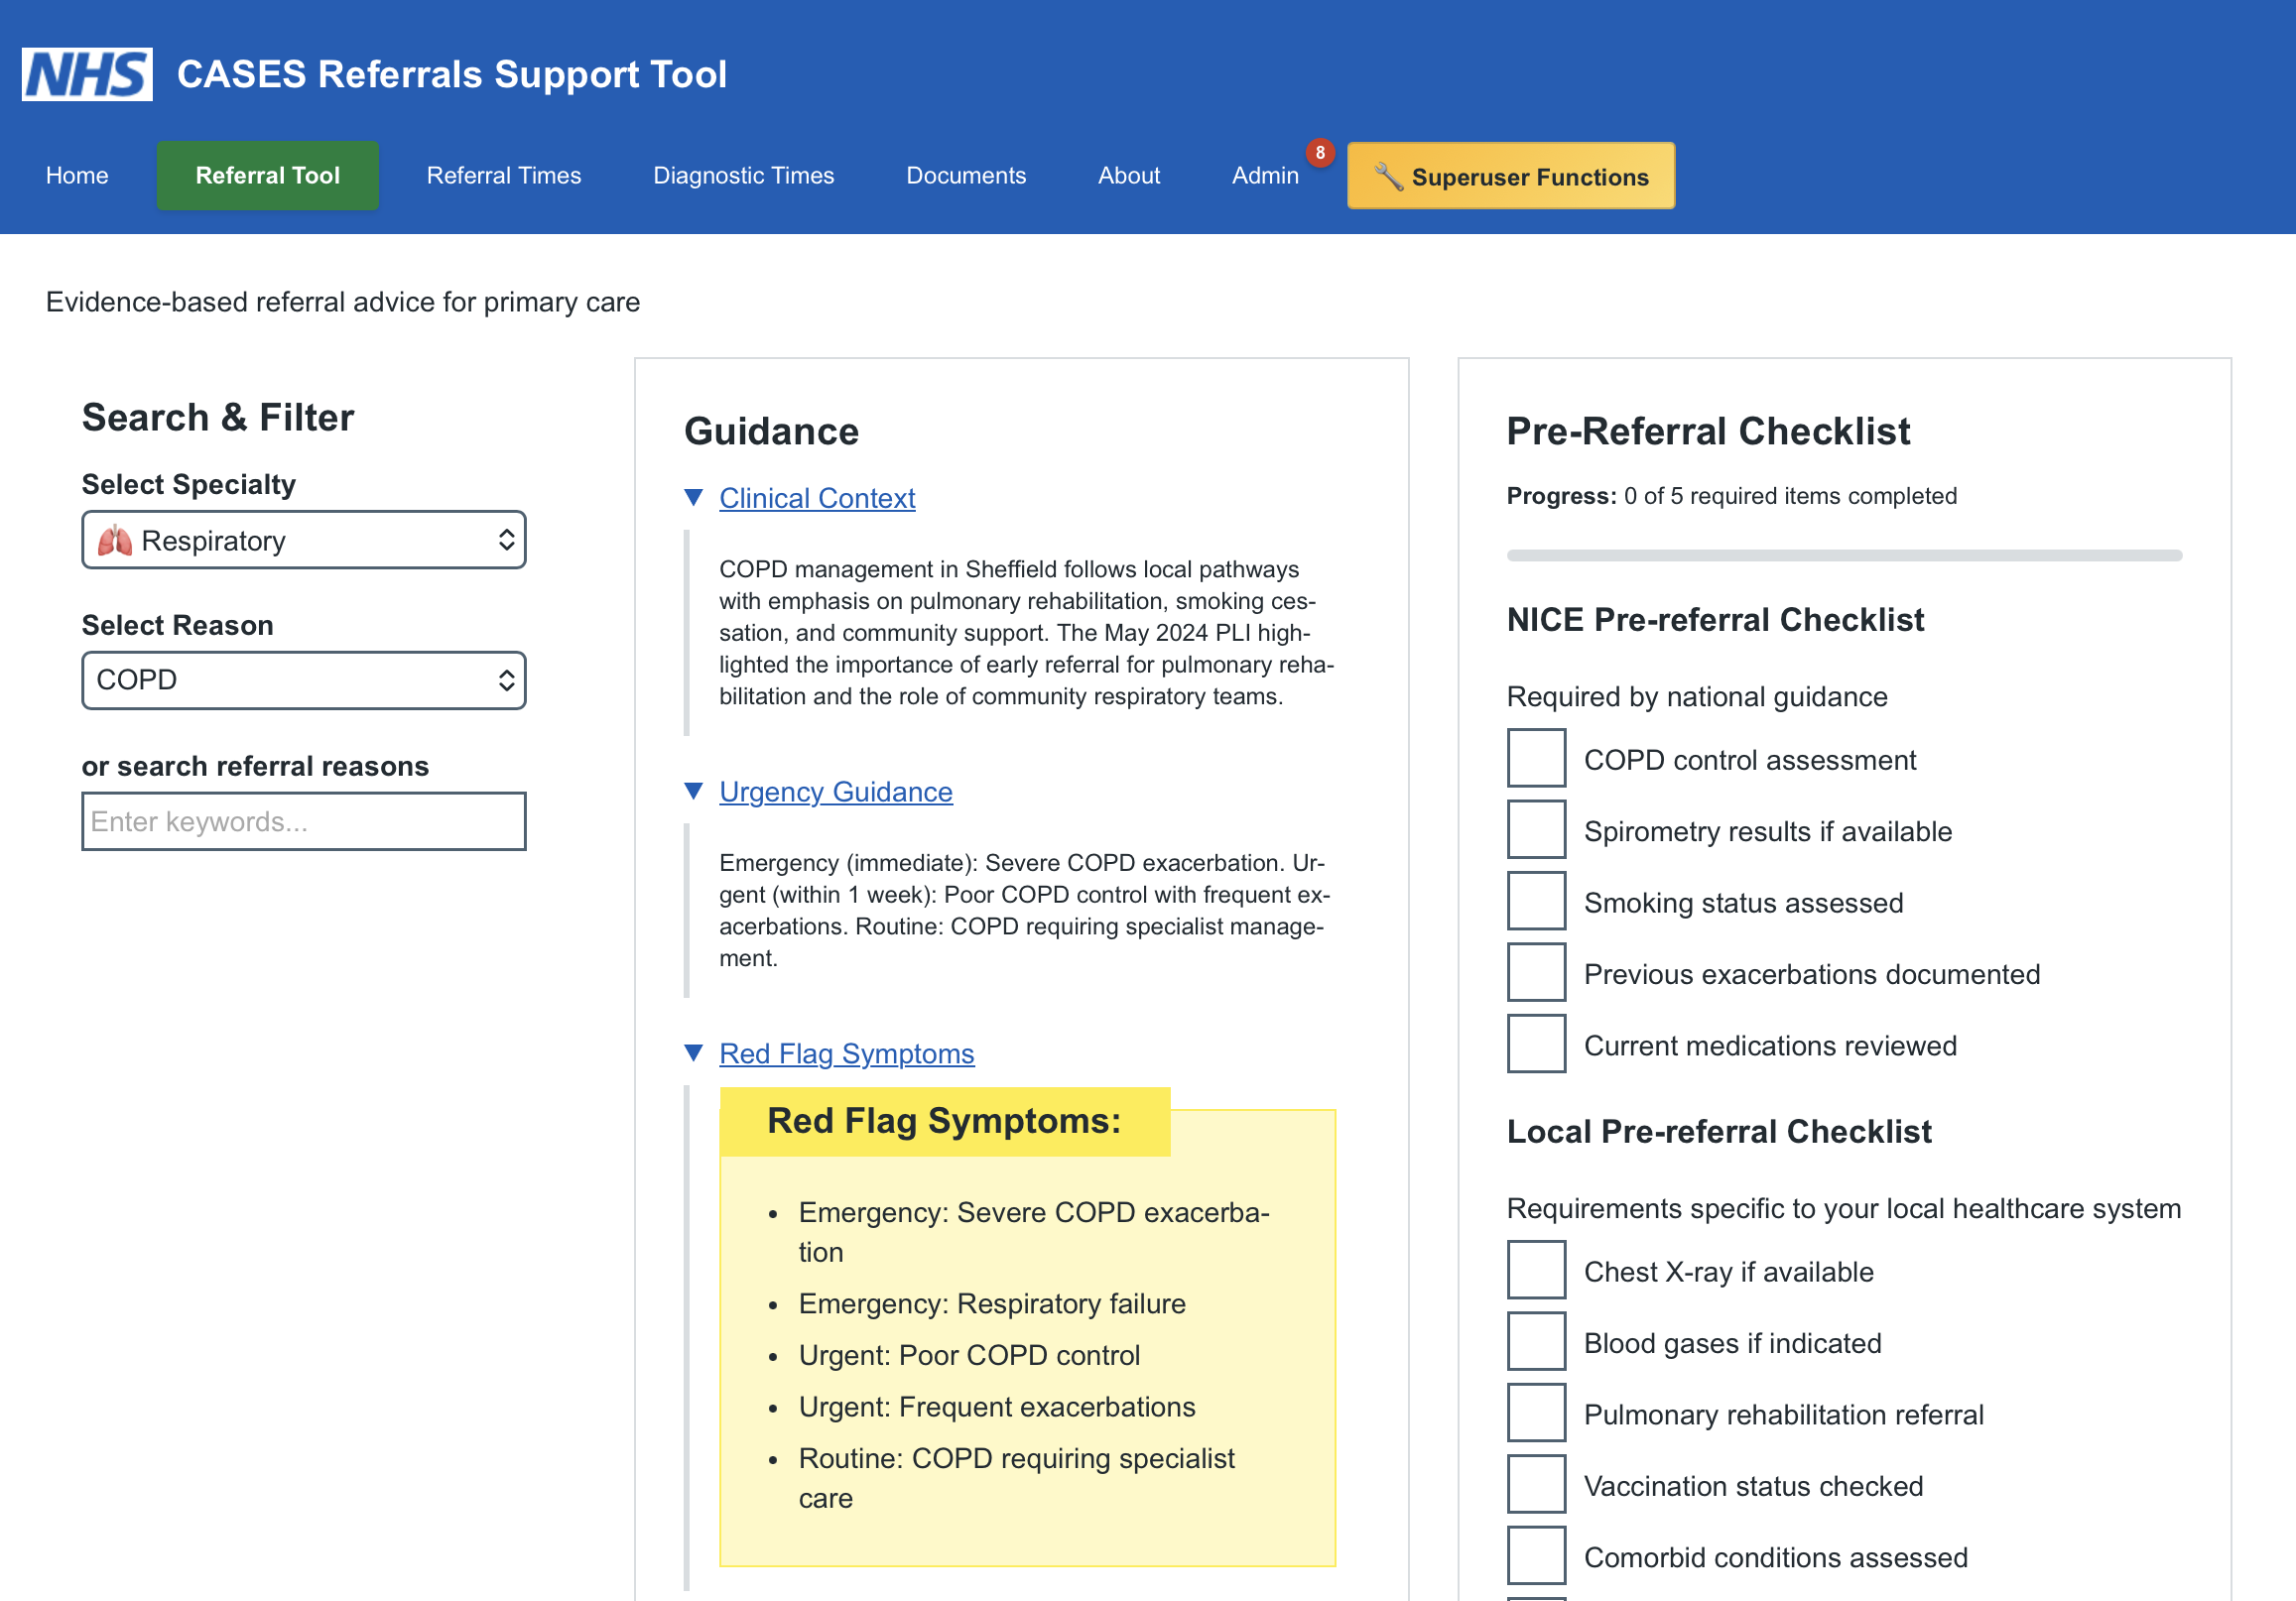The height and width of the screenshot is (1601, 2296).
Task: Click the NHS logo
Action: click(x=85, y=73)
